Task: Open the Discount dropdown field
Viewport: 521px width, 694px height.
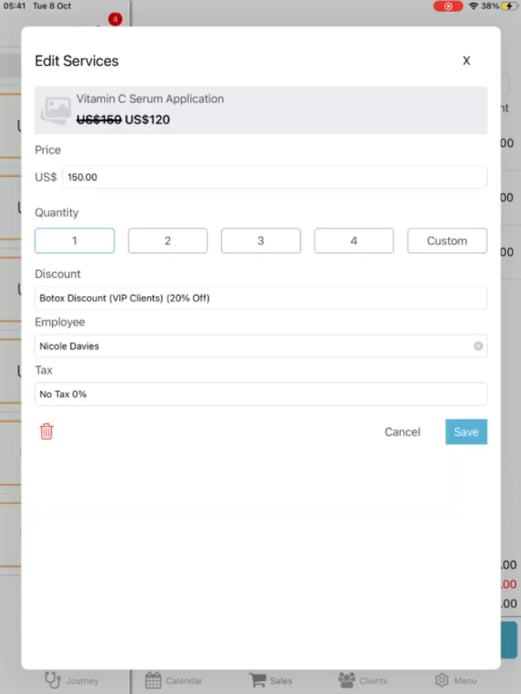Action: 261,298
